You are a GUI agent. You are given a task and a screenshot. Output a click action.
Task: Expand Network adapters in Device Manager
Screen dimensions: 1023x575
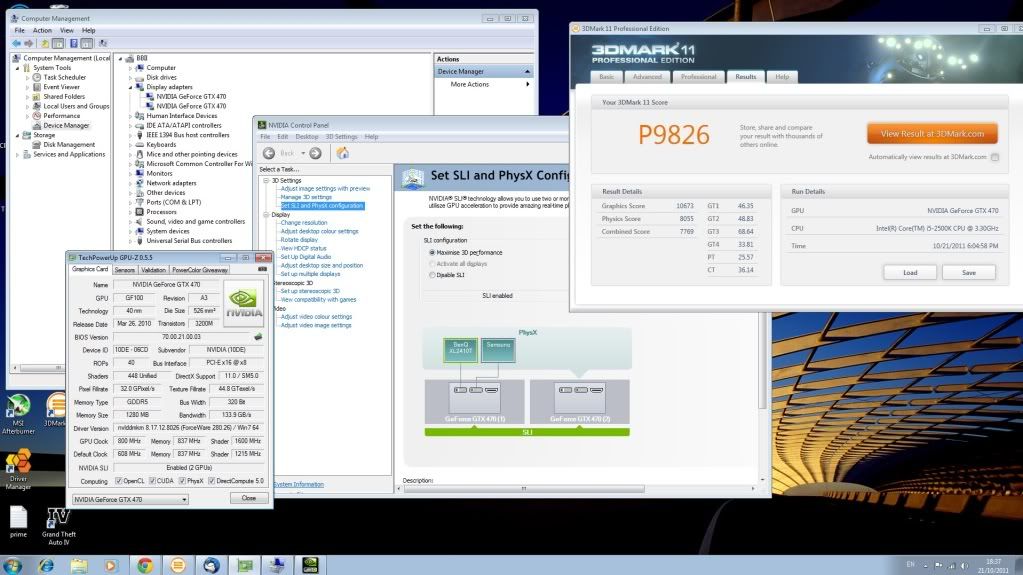coord(130,183)
